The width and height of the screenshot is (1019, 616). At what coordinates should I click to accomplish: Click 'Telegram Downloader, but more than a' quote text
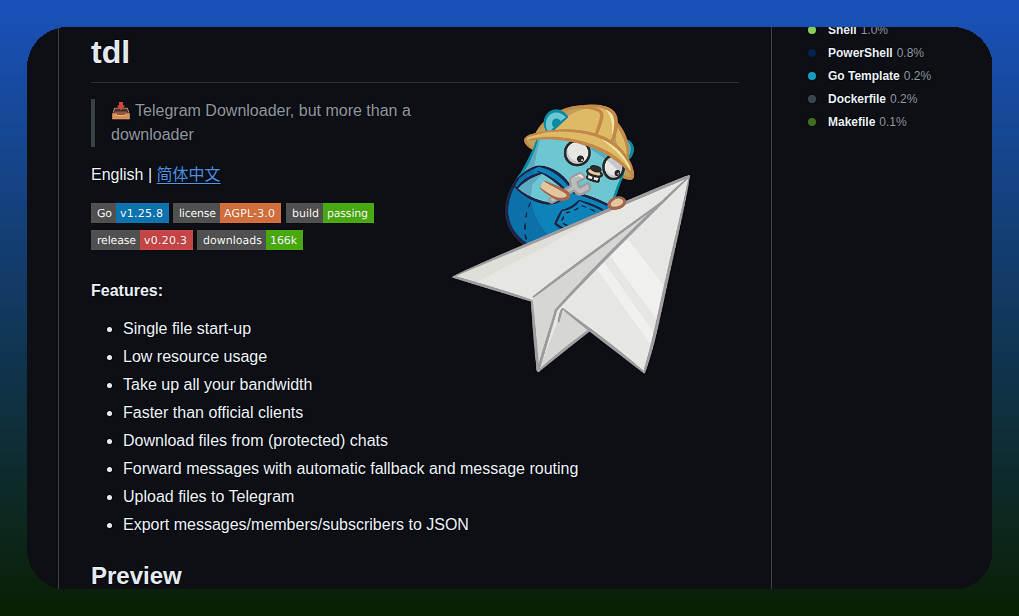tap(273, 110)
